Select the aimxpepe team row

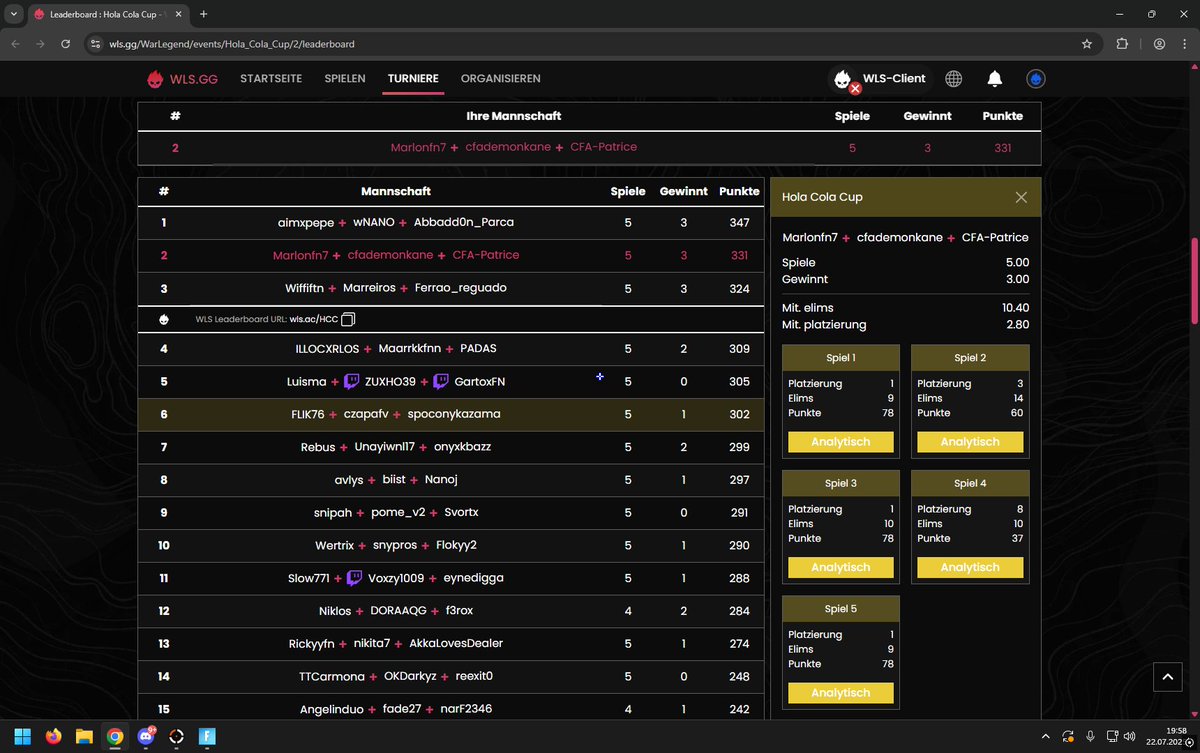pyautogui.click(x=451, y=222)
